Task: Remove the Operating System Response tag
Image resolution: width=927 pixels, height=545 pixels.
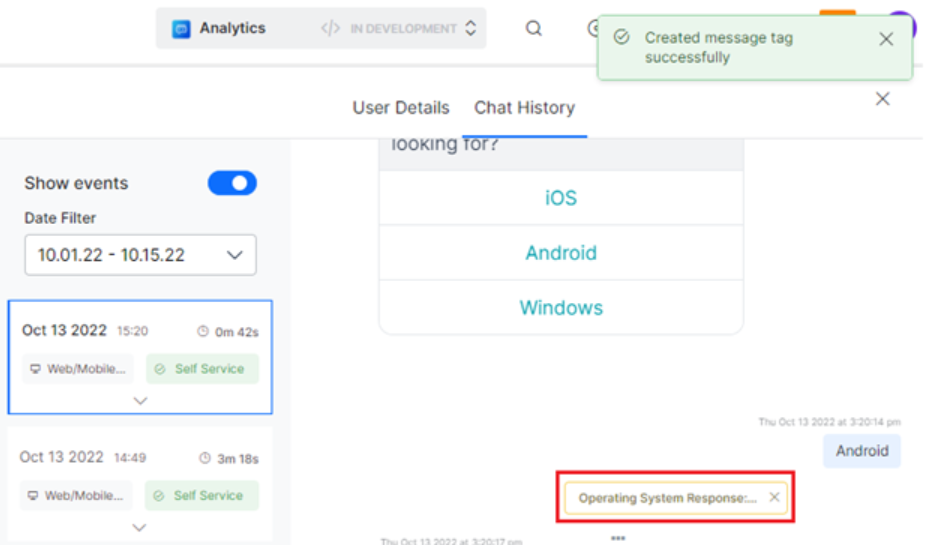Action: point(774,497)
